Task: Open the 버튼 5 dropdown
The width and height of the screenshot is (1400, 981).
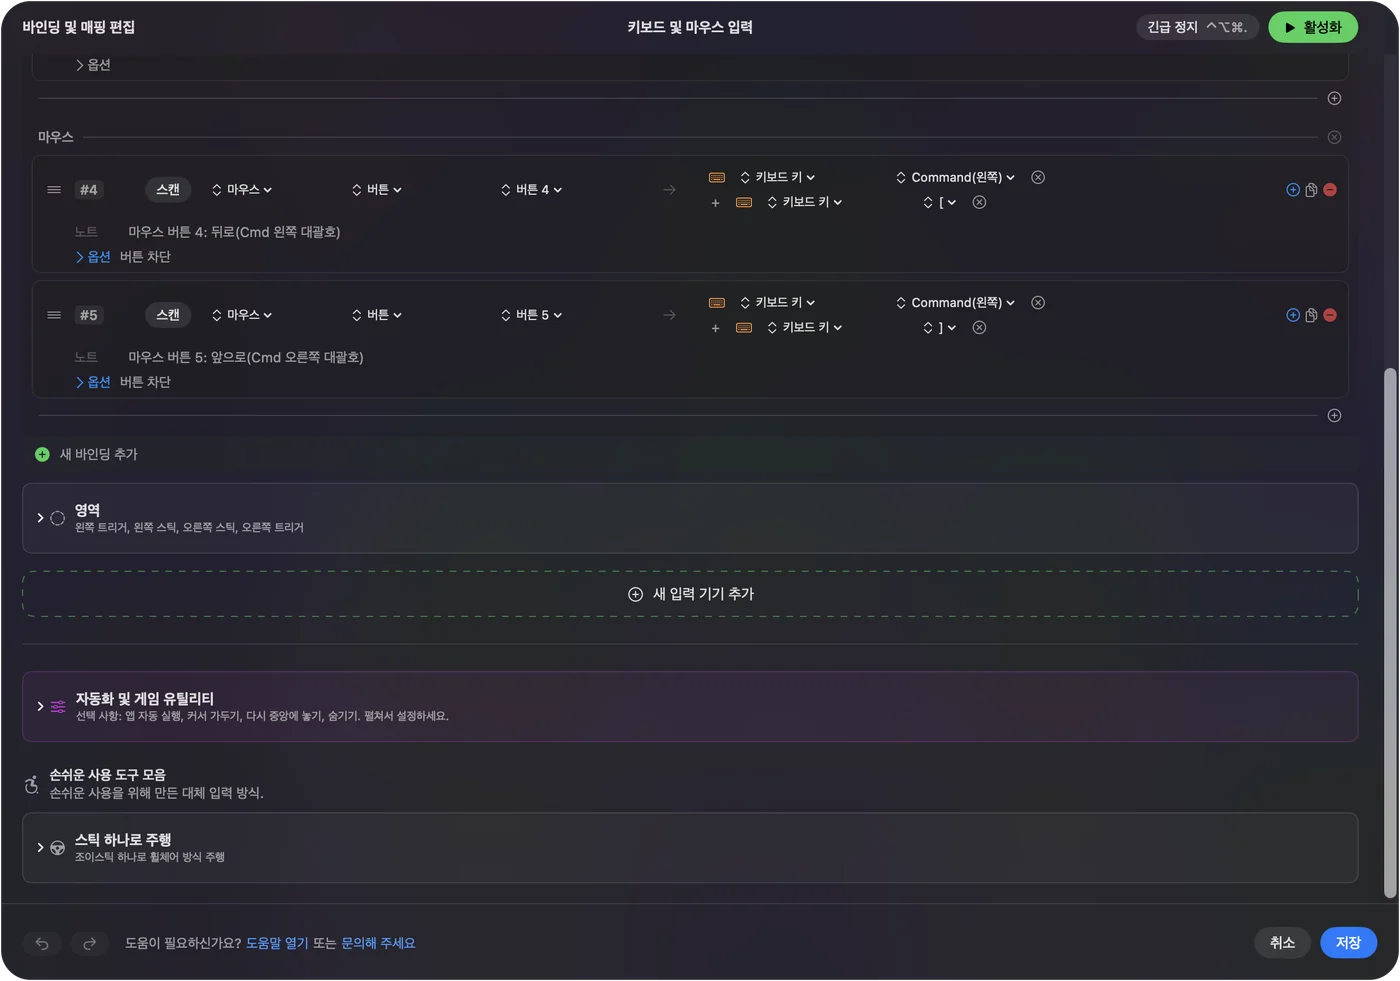Action: coord(532,315)
